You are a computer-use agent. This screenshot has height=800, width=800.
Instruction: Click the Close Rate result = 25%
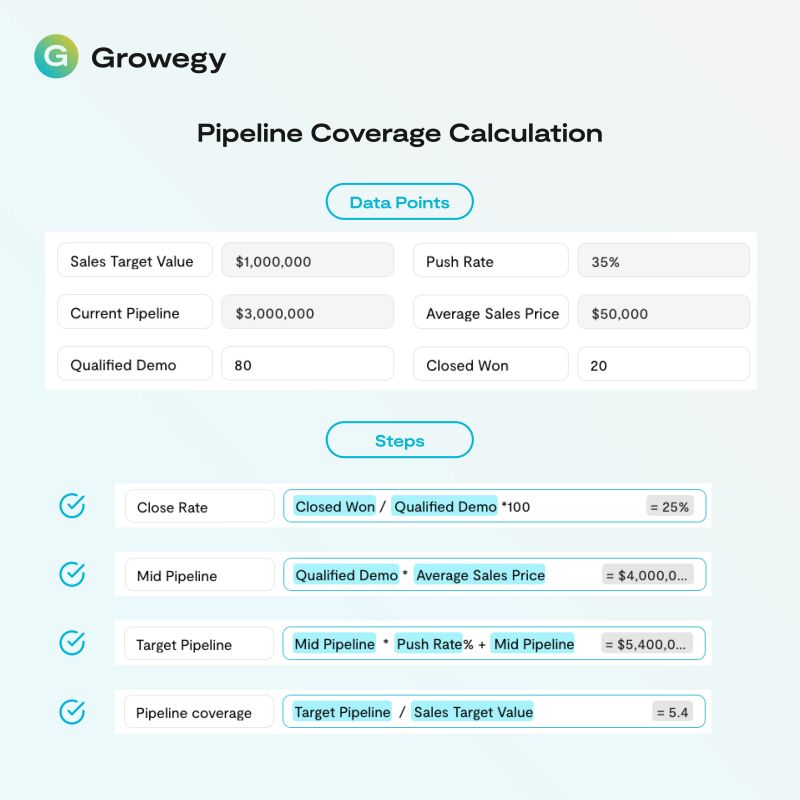(x=669, y=507)
